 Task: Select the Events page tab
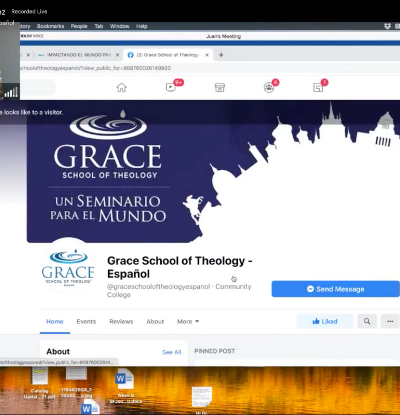[86, 321]
